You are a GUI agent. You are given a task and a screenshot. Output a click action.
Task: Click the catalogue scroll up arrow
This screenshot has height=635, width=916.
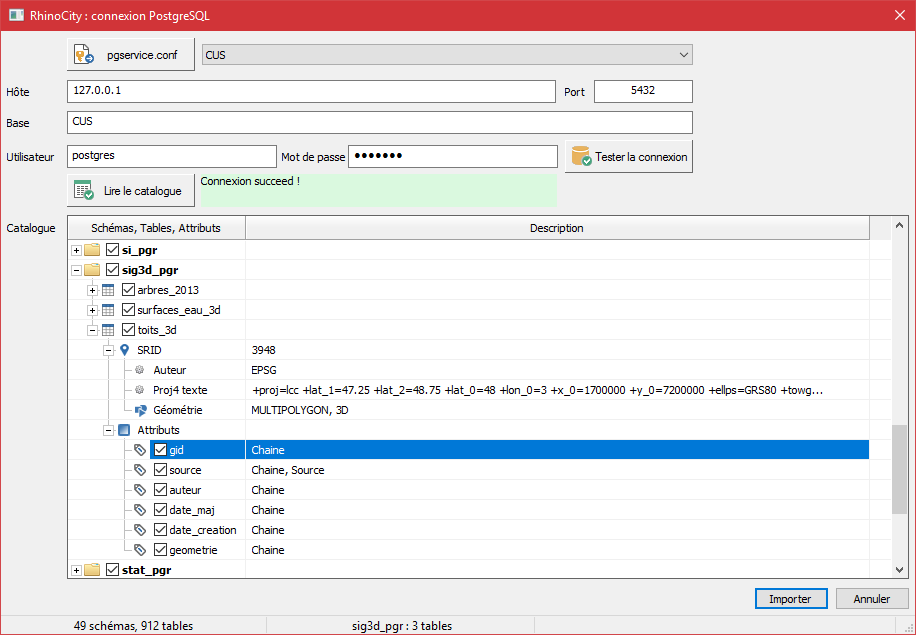click(x=900, y=225)
